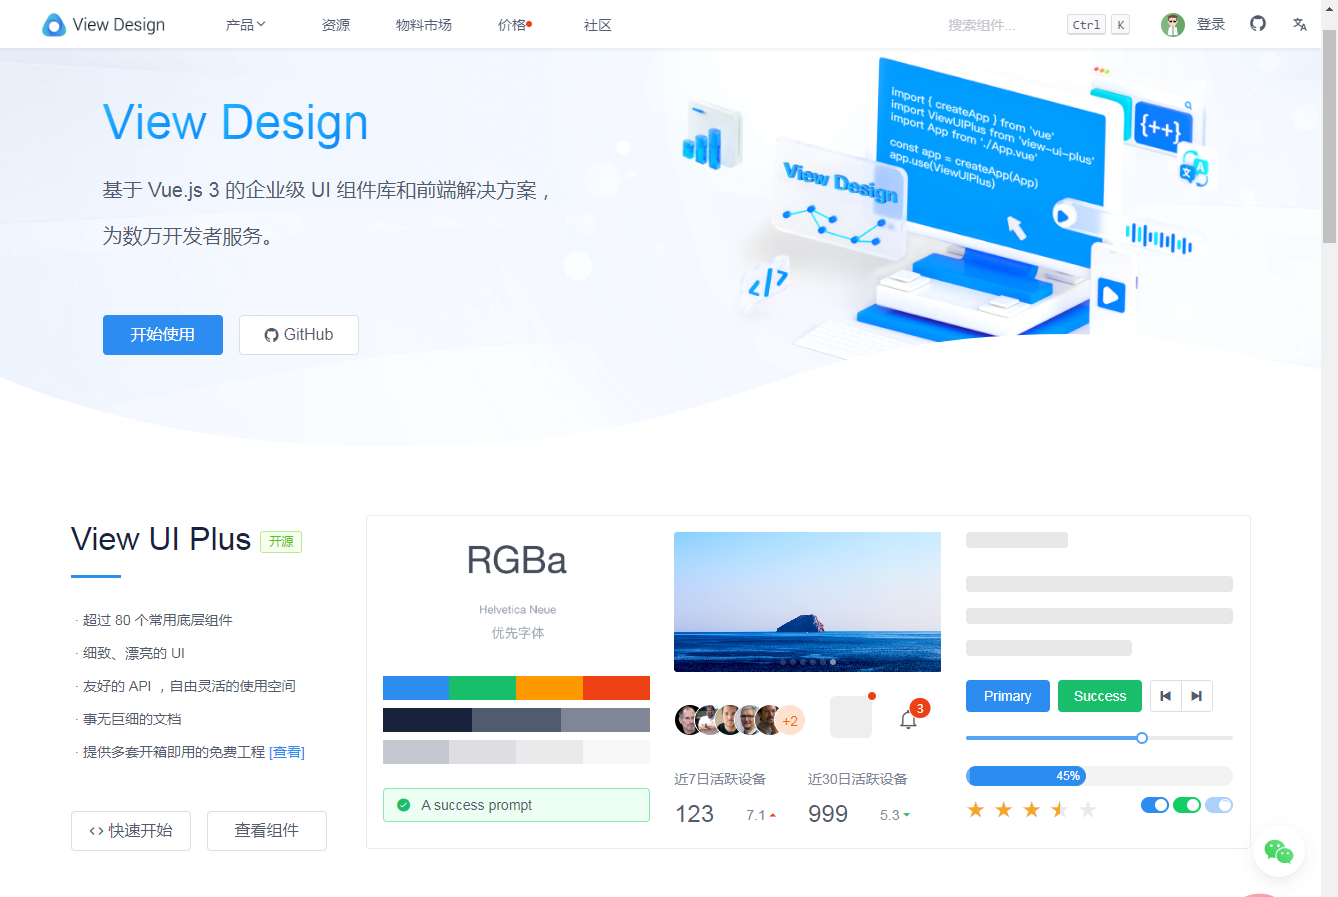
Task: Click the 'A success prompt' alert text
Action: [477, 805]
